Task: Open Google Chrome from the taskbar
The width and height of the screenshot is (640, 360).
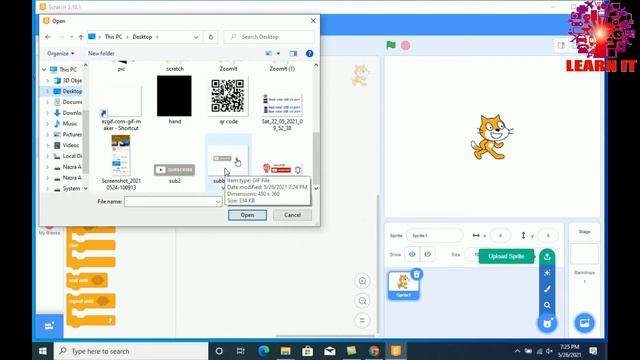Action: click(x=374, y=351)
